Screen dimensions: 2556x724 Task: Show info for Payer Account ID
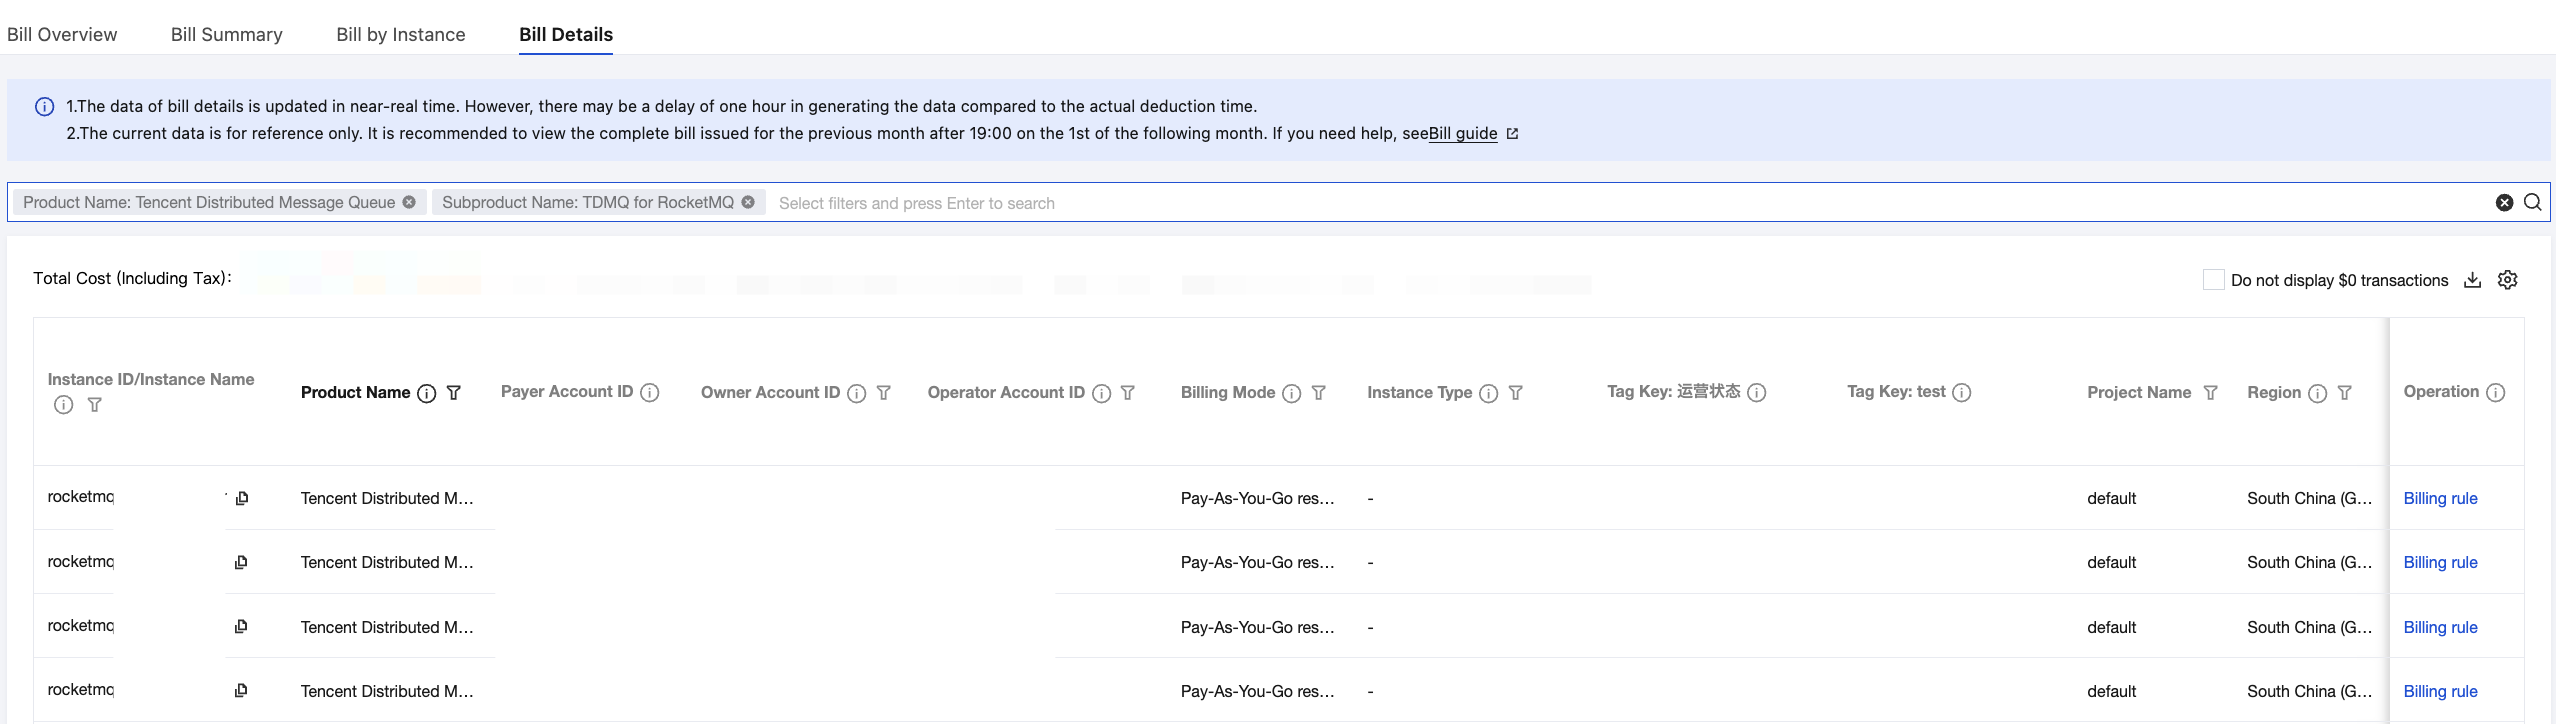(650, 392)
